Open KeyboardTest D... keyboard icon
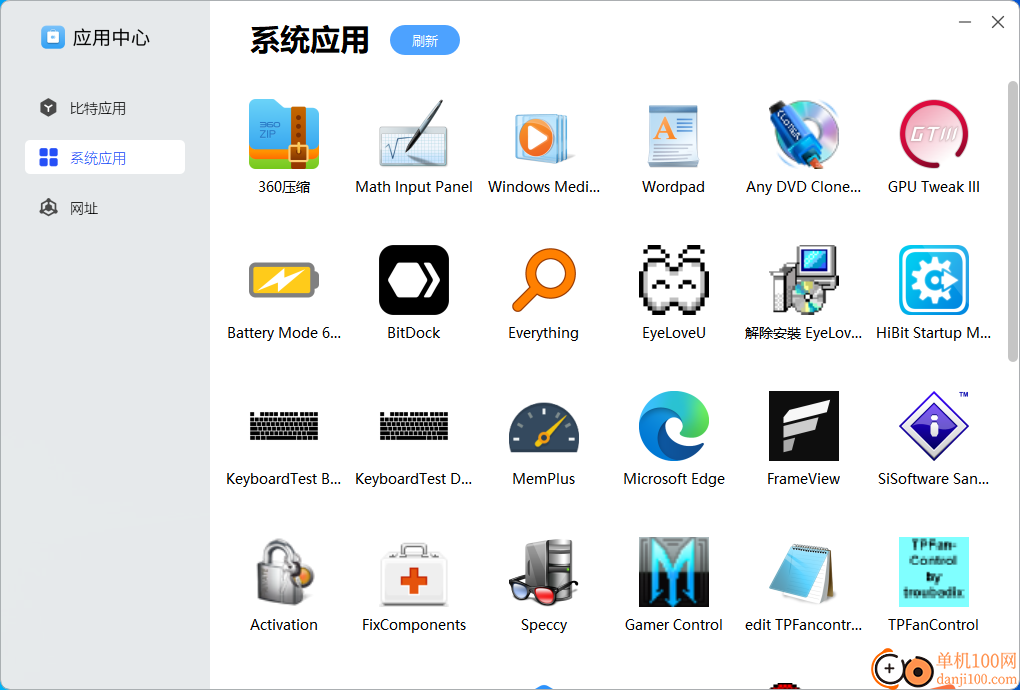Viewport: 1020px width, 690px height. click(414, 426)
